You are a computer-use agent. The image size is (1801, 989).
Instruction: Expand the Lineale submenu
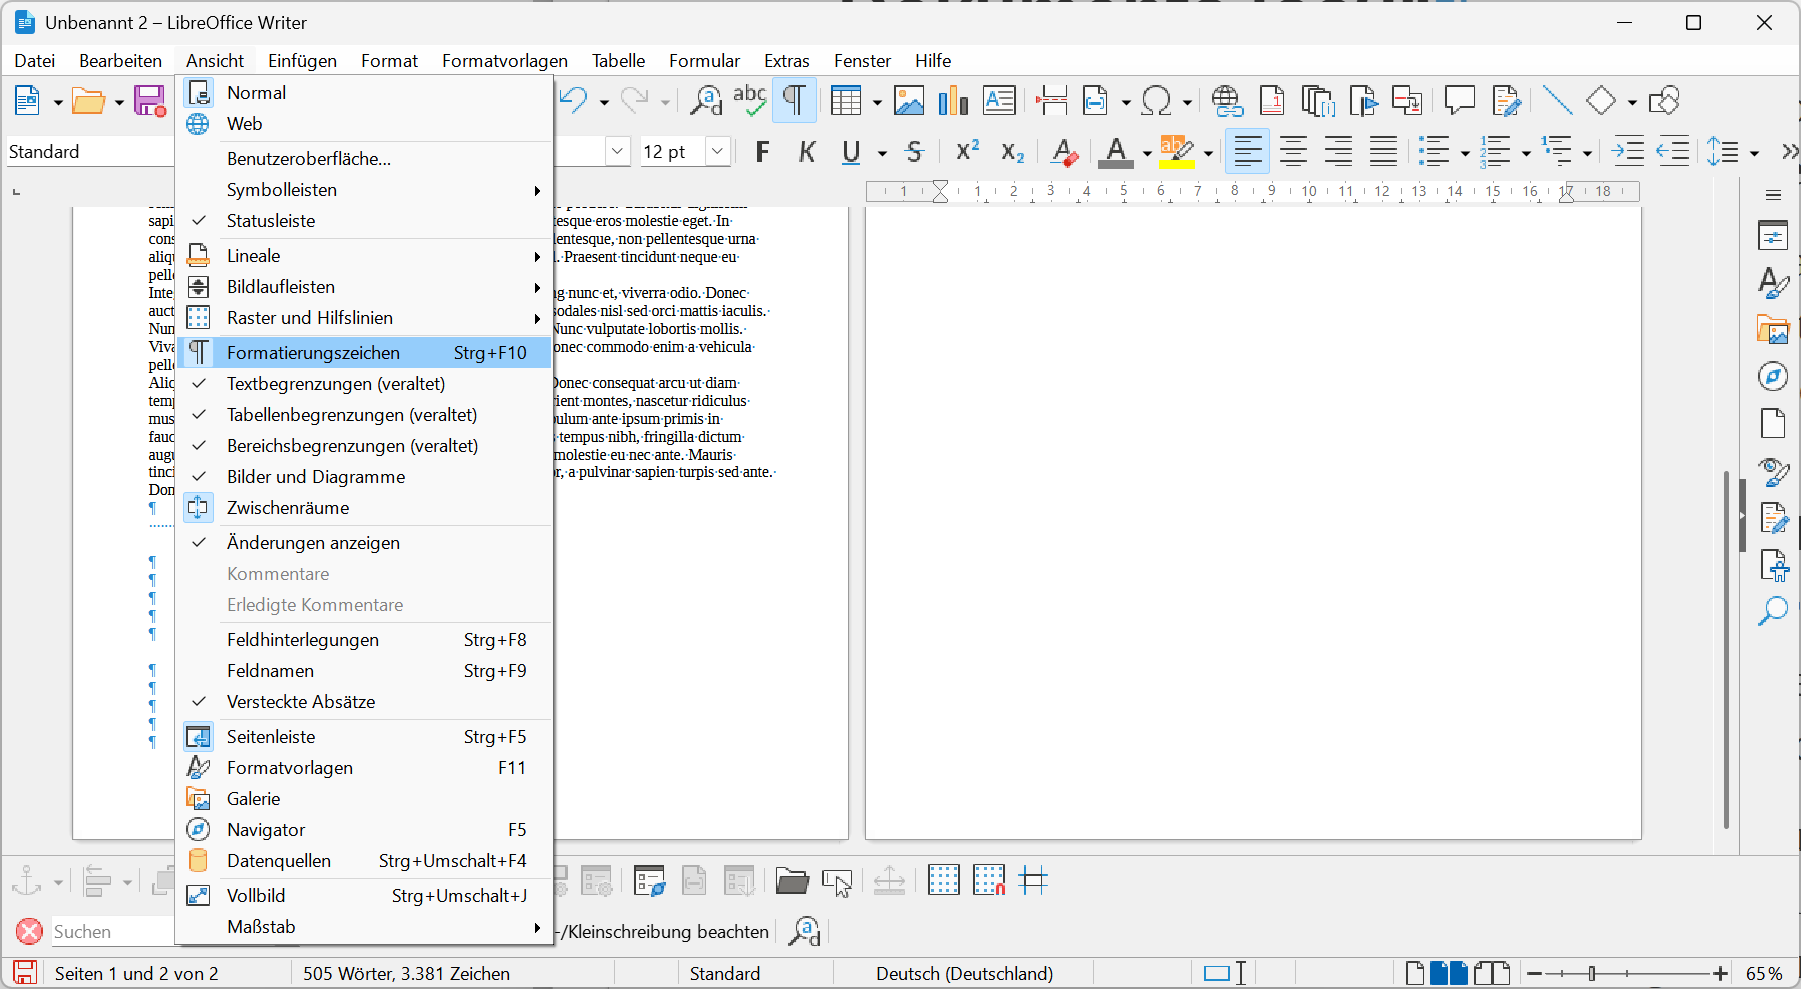pos(364,256)
